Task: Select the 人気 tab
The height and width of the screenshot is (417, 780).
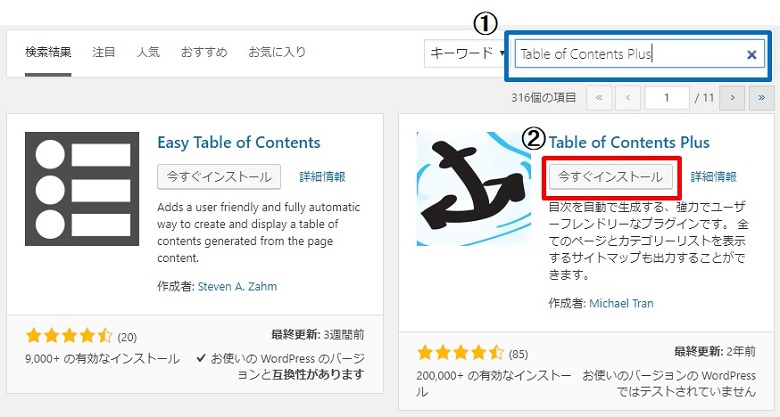Action: click(148, 51)
